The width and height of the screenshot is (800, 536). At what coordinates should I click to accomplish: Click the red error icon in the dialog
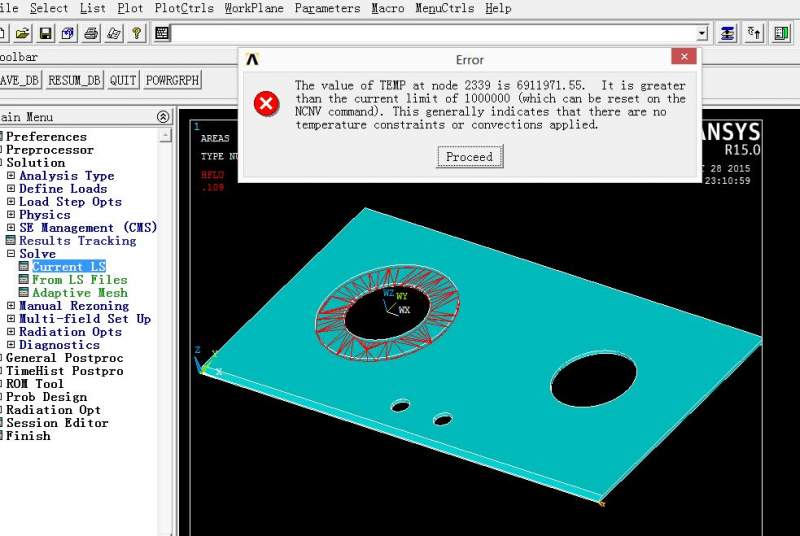tap(266, 104)
